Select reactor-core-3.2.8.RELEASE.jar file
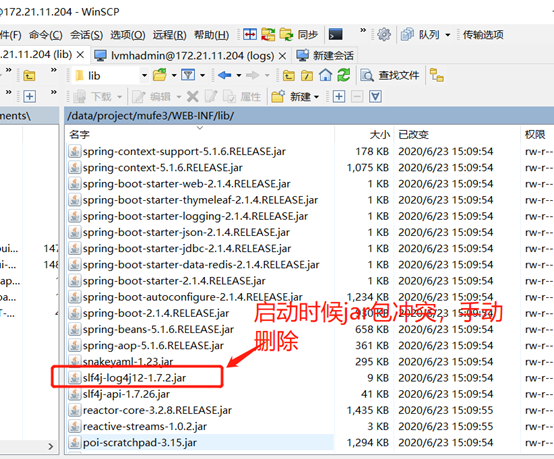 coord(157,410)
